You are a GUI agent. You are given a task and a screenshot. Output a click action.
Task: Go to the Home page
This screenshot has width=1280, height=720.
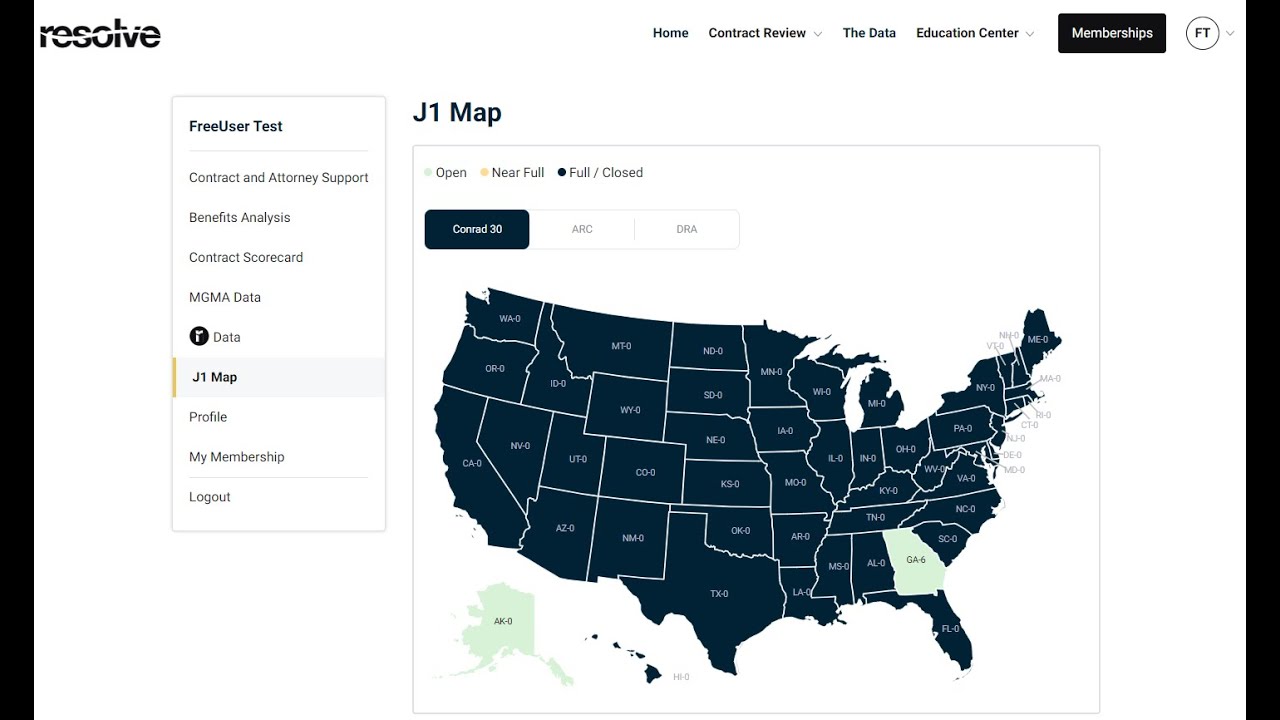tap(670, 33)
